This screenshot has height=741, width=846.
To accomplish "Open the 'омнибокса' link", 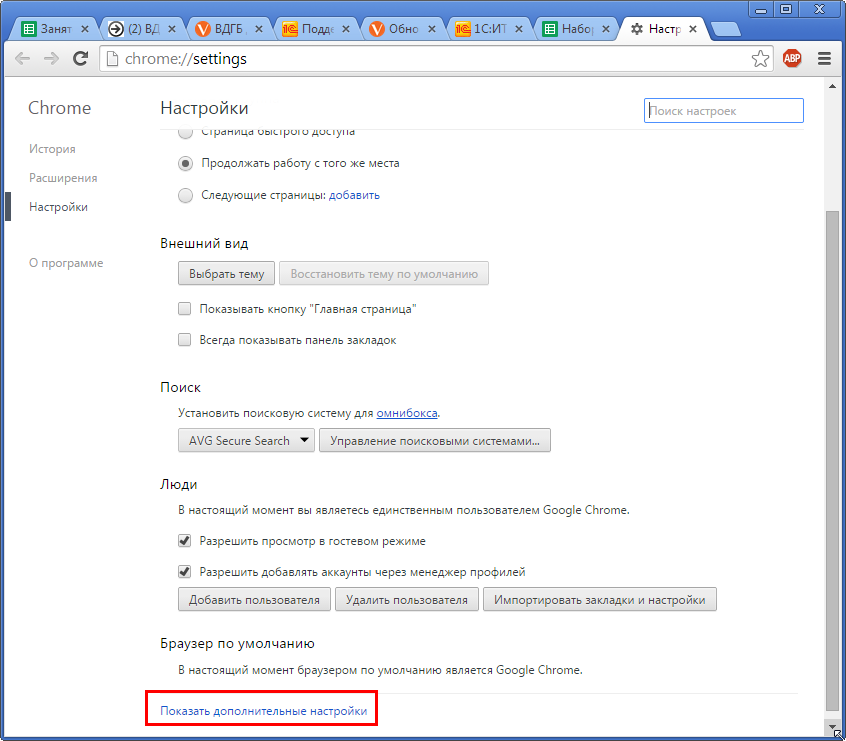I will [407, 413].
